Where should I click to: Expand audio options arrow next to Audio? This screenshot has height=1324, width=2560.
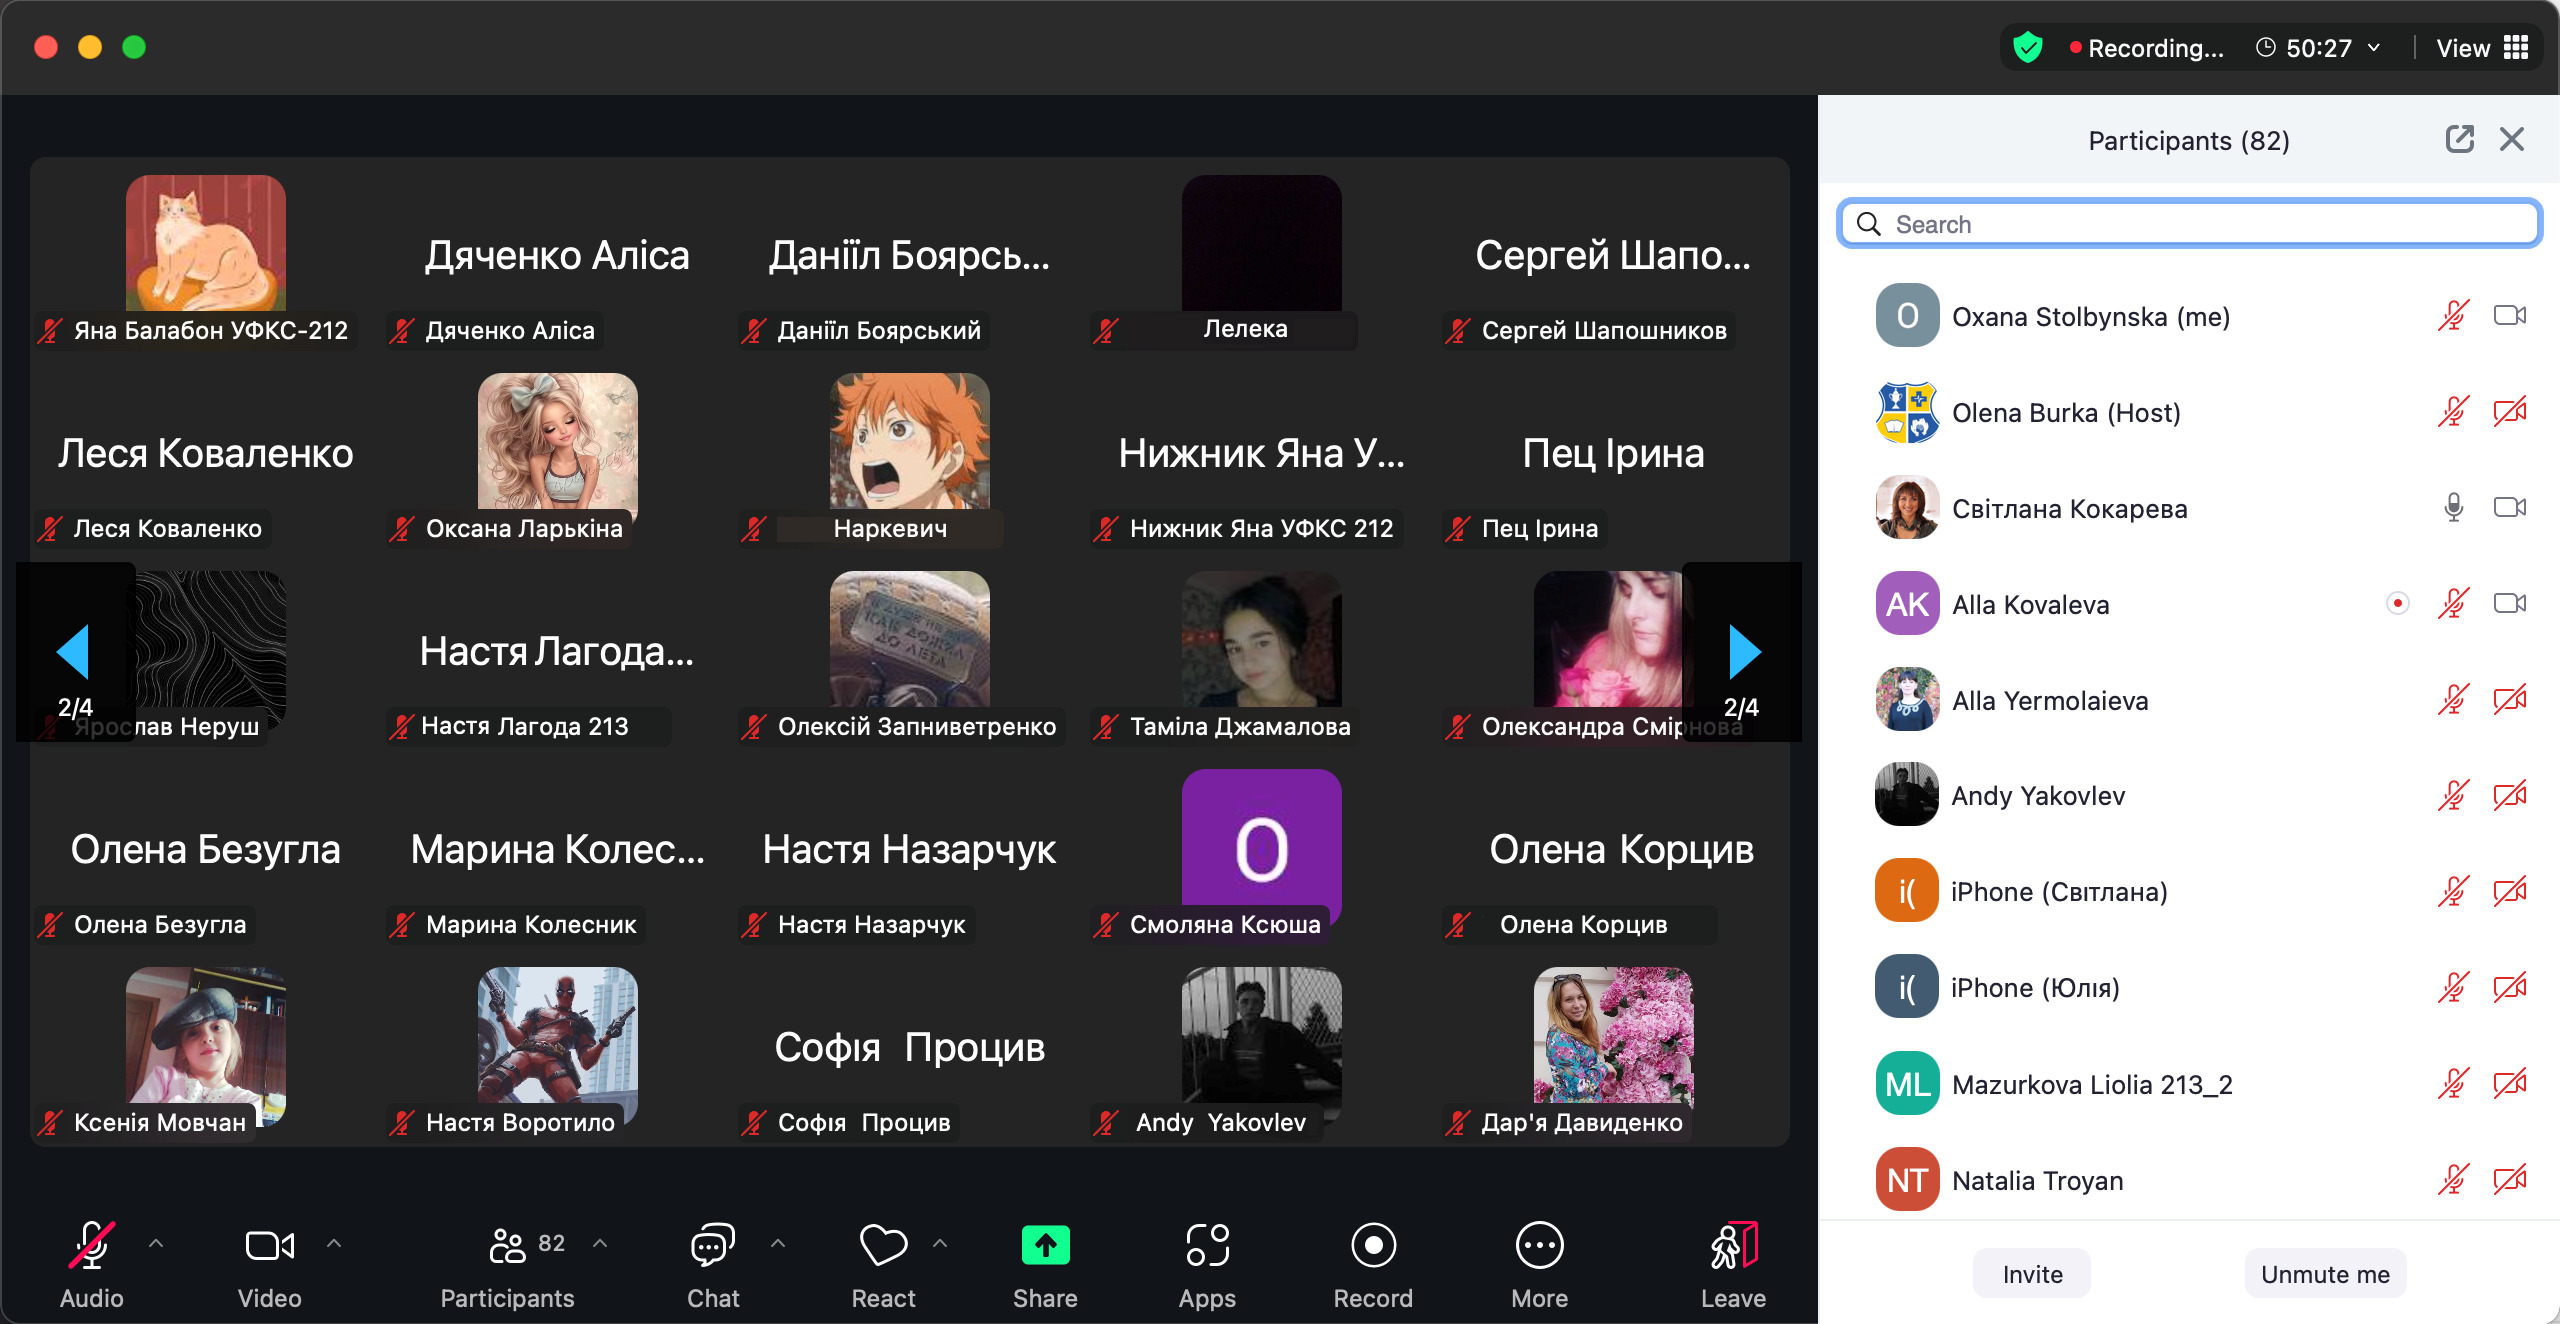click(156, 1243)
